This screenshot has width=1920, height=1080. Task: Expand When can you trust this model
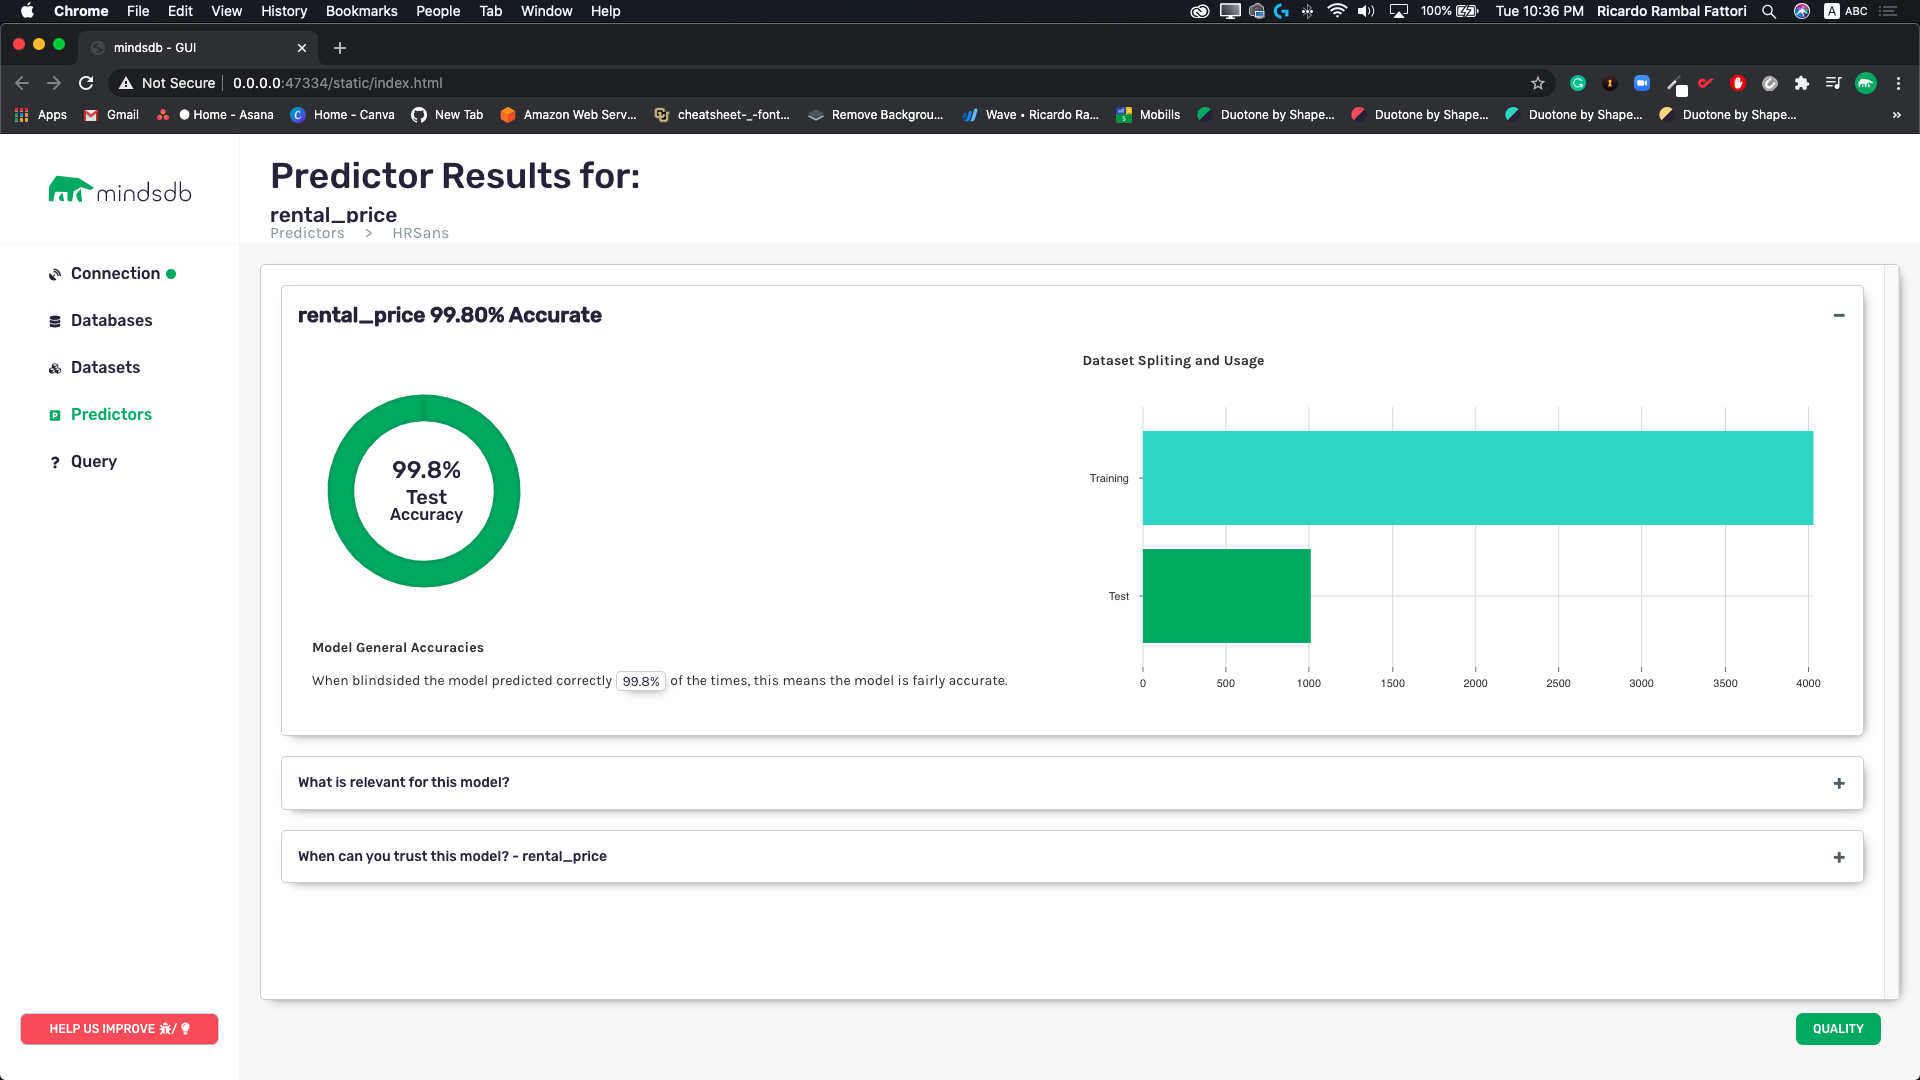[1838, 857]
